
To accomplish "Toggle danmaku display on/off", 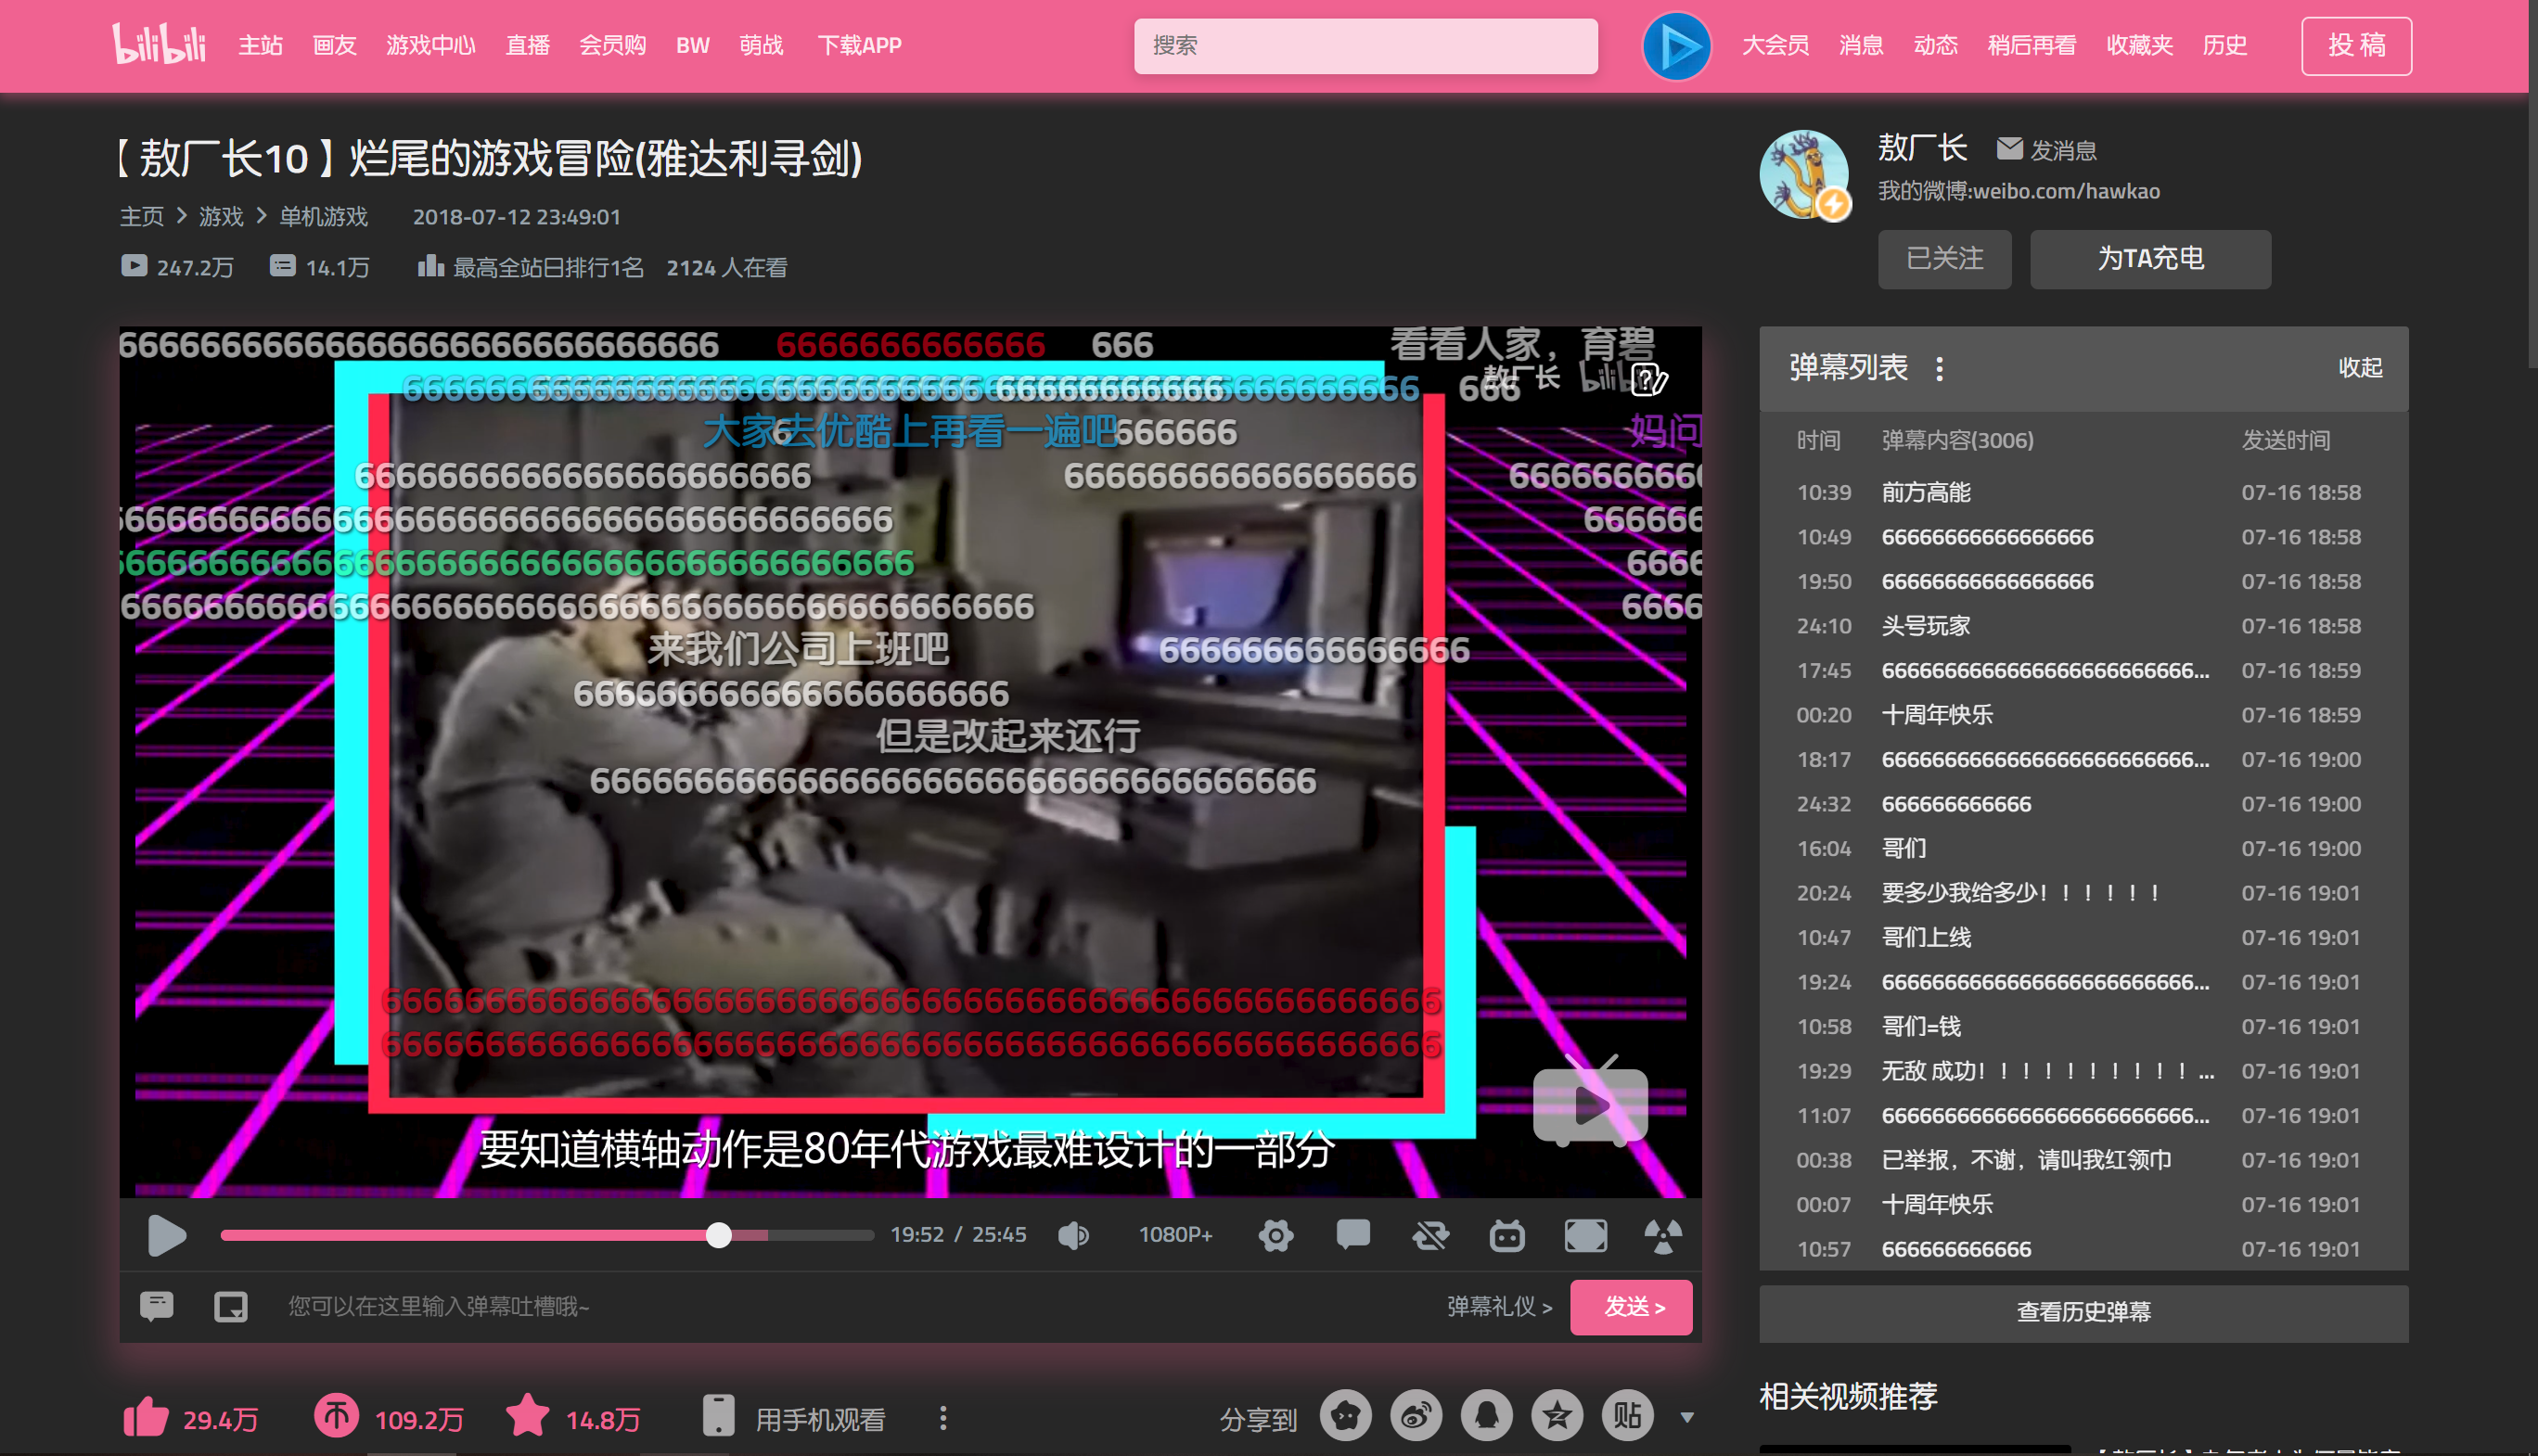I will [1352, 1235].
